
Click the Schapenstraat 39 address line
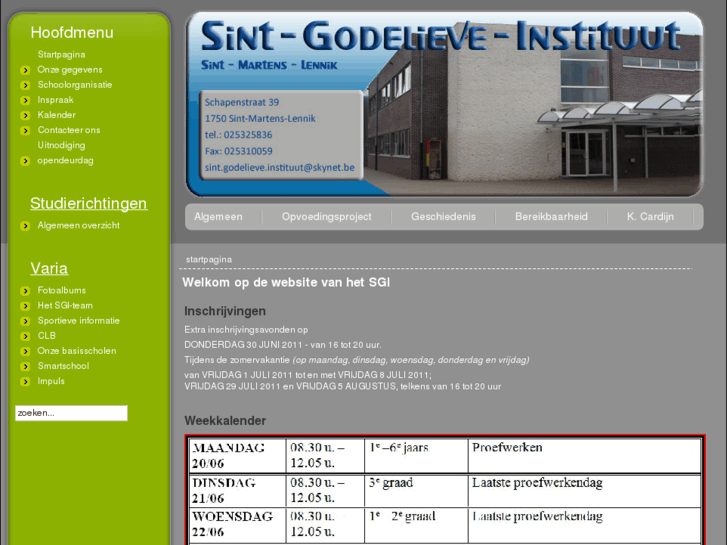[x=242, y=103]
